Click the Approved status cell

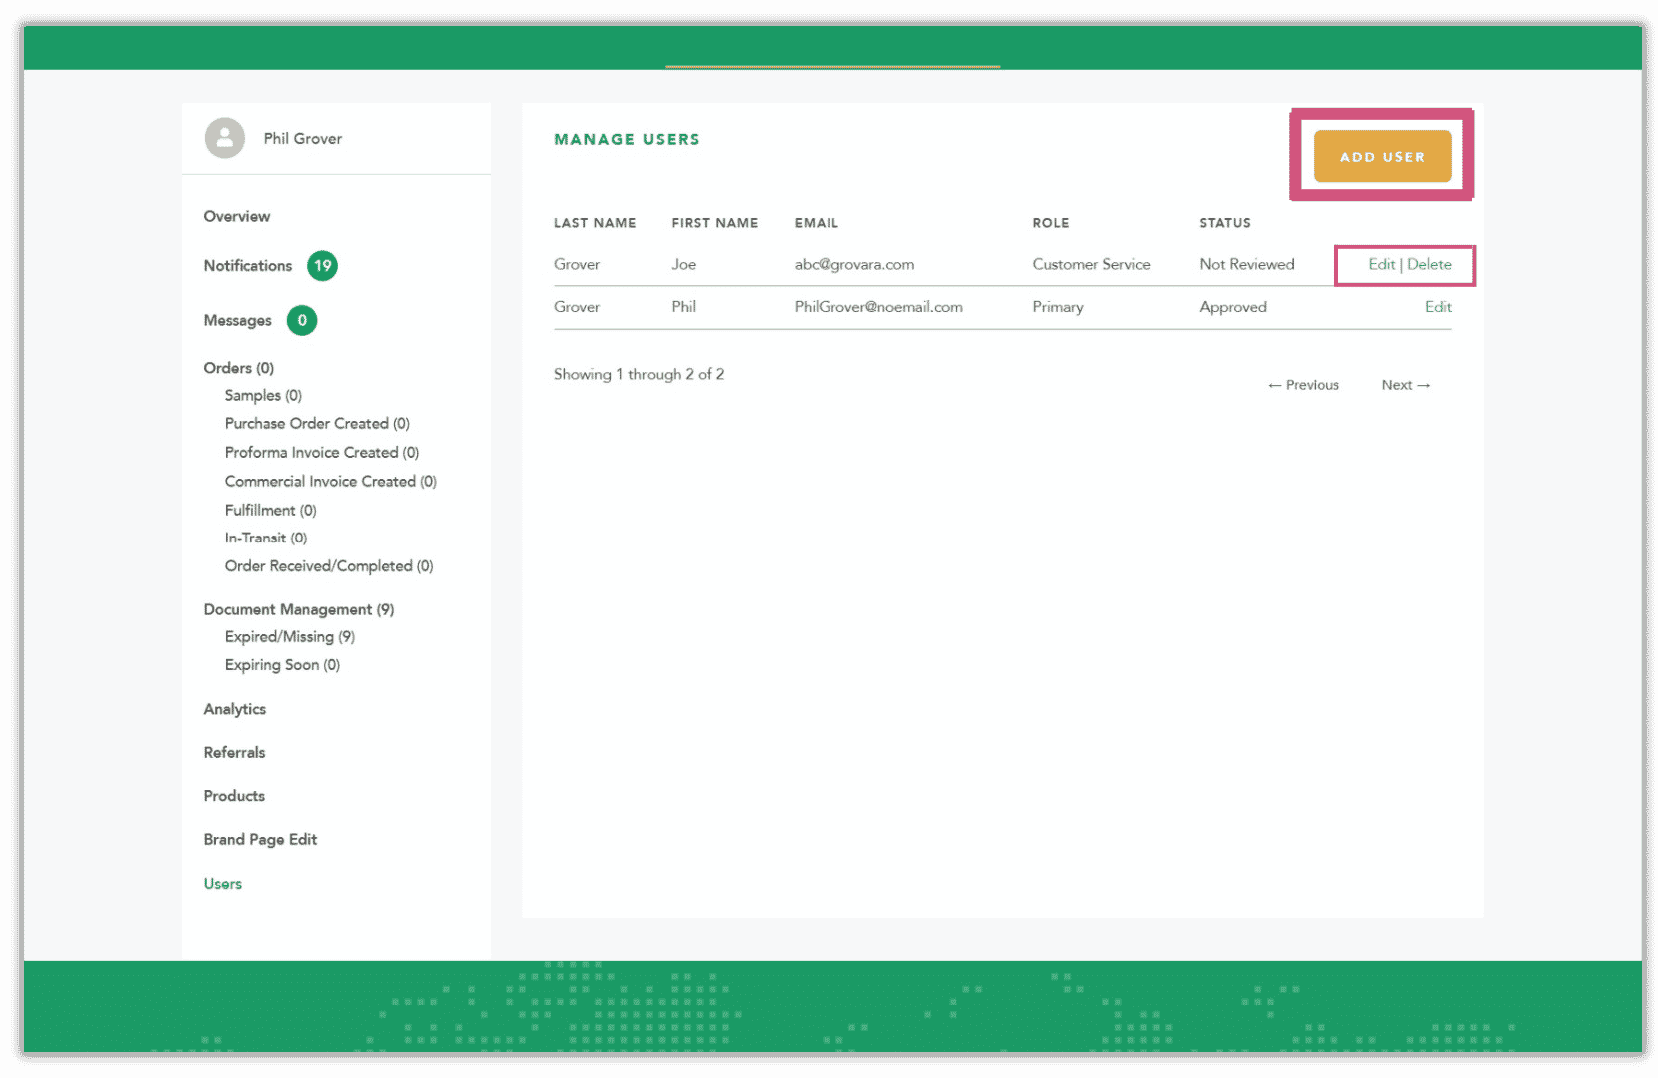[1233, 307]
